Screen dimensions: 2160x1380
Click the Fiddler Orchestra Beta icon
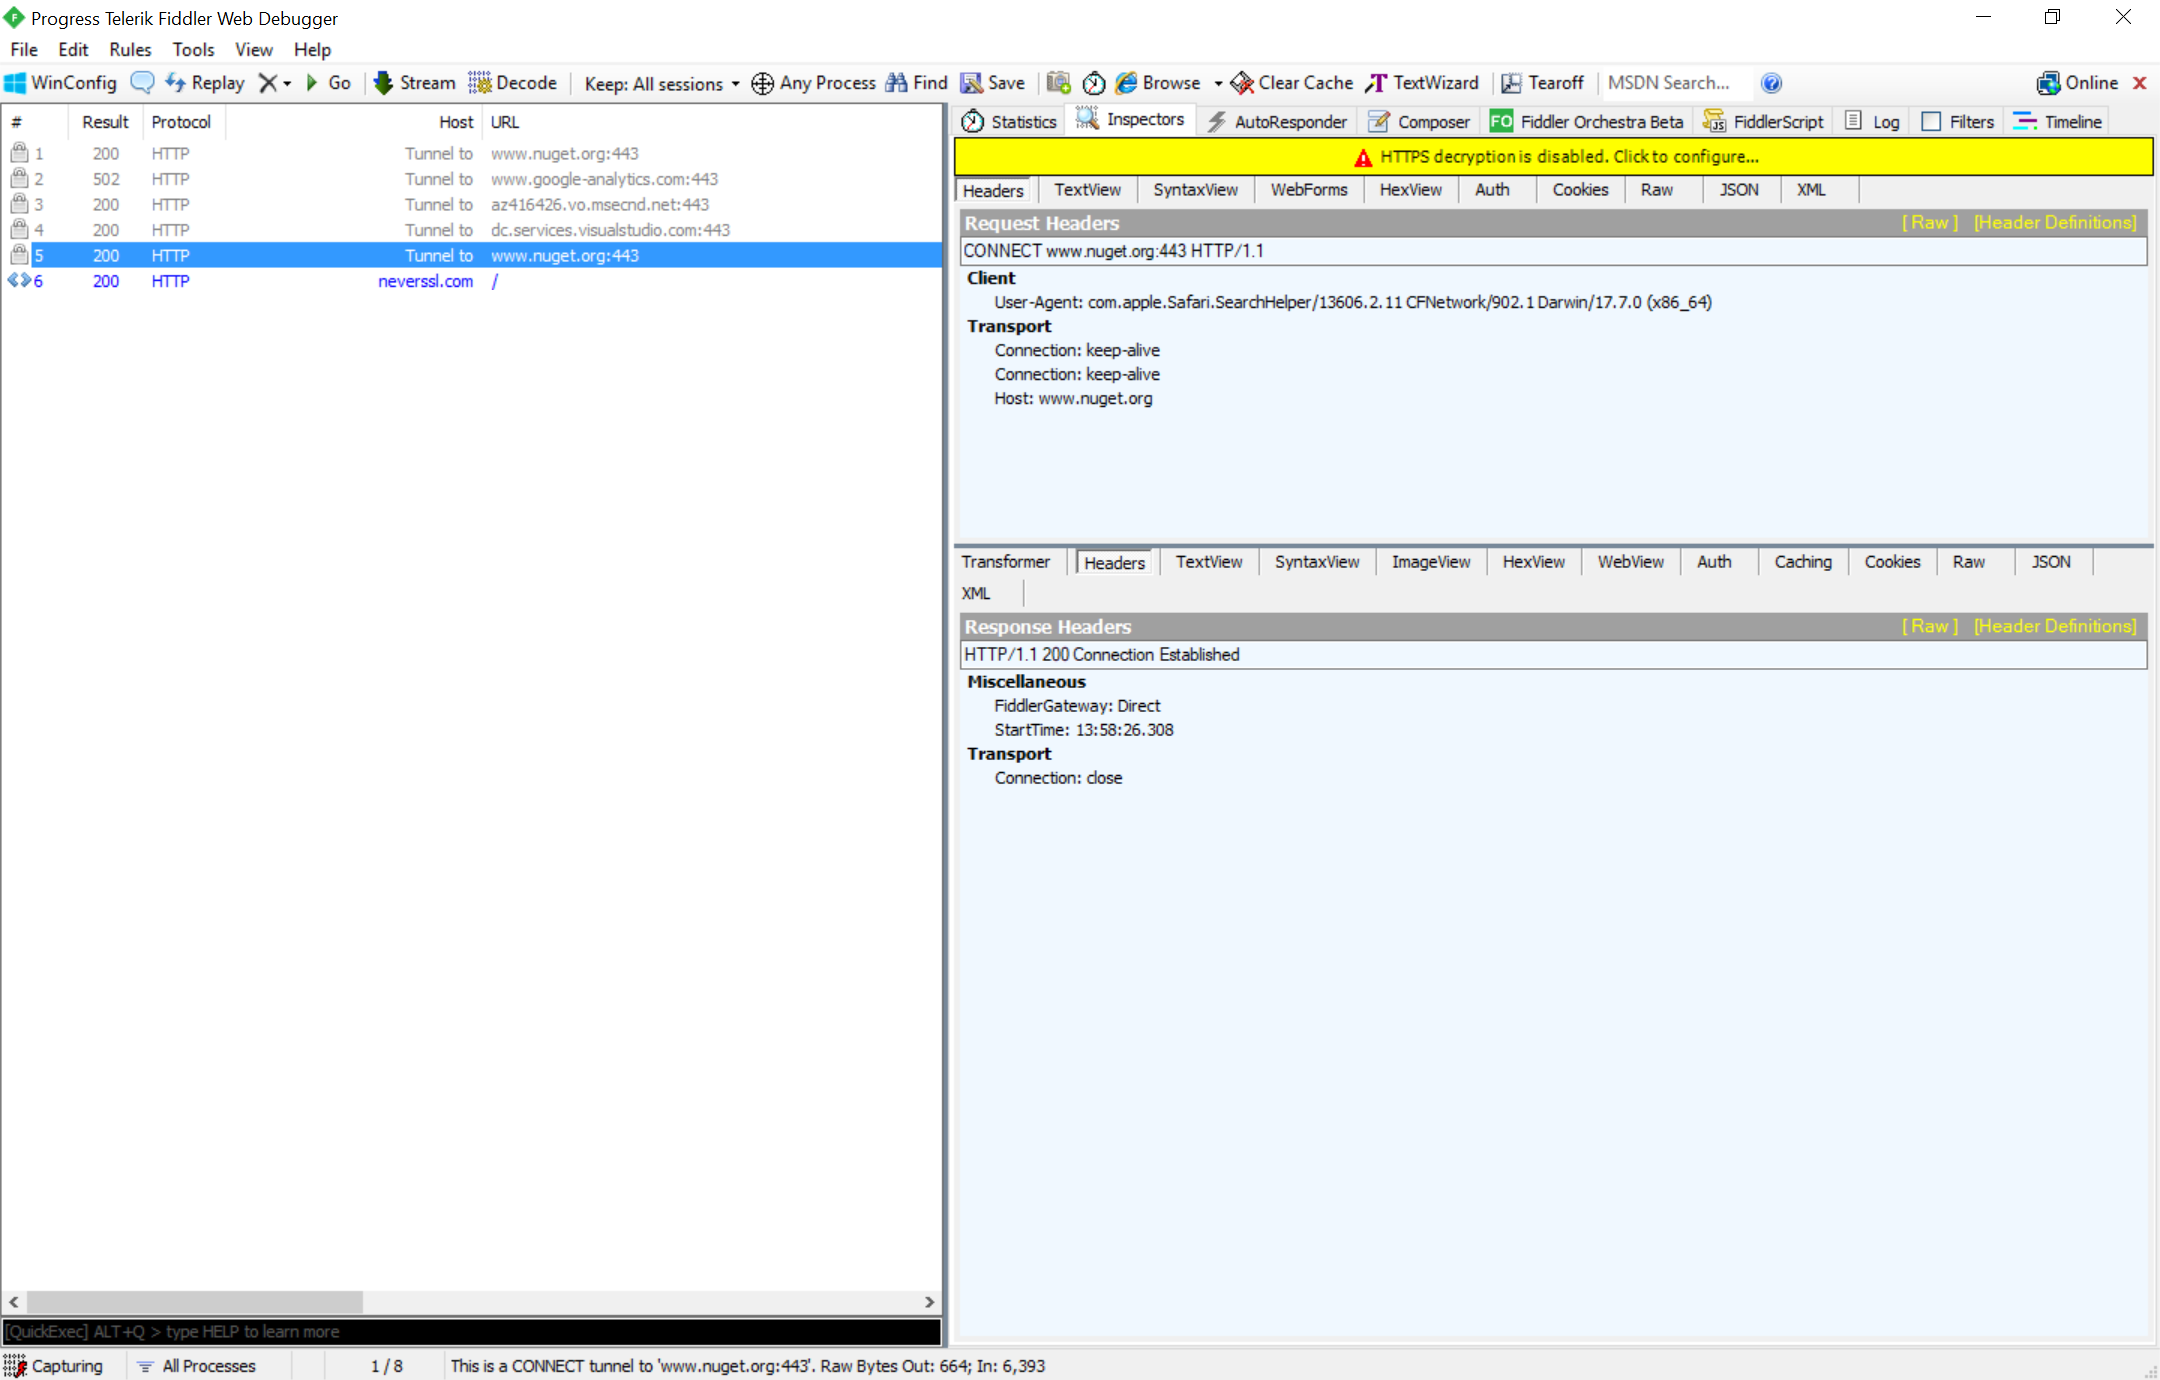(x=1503, y=120)
